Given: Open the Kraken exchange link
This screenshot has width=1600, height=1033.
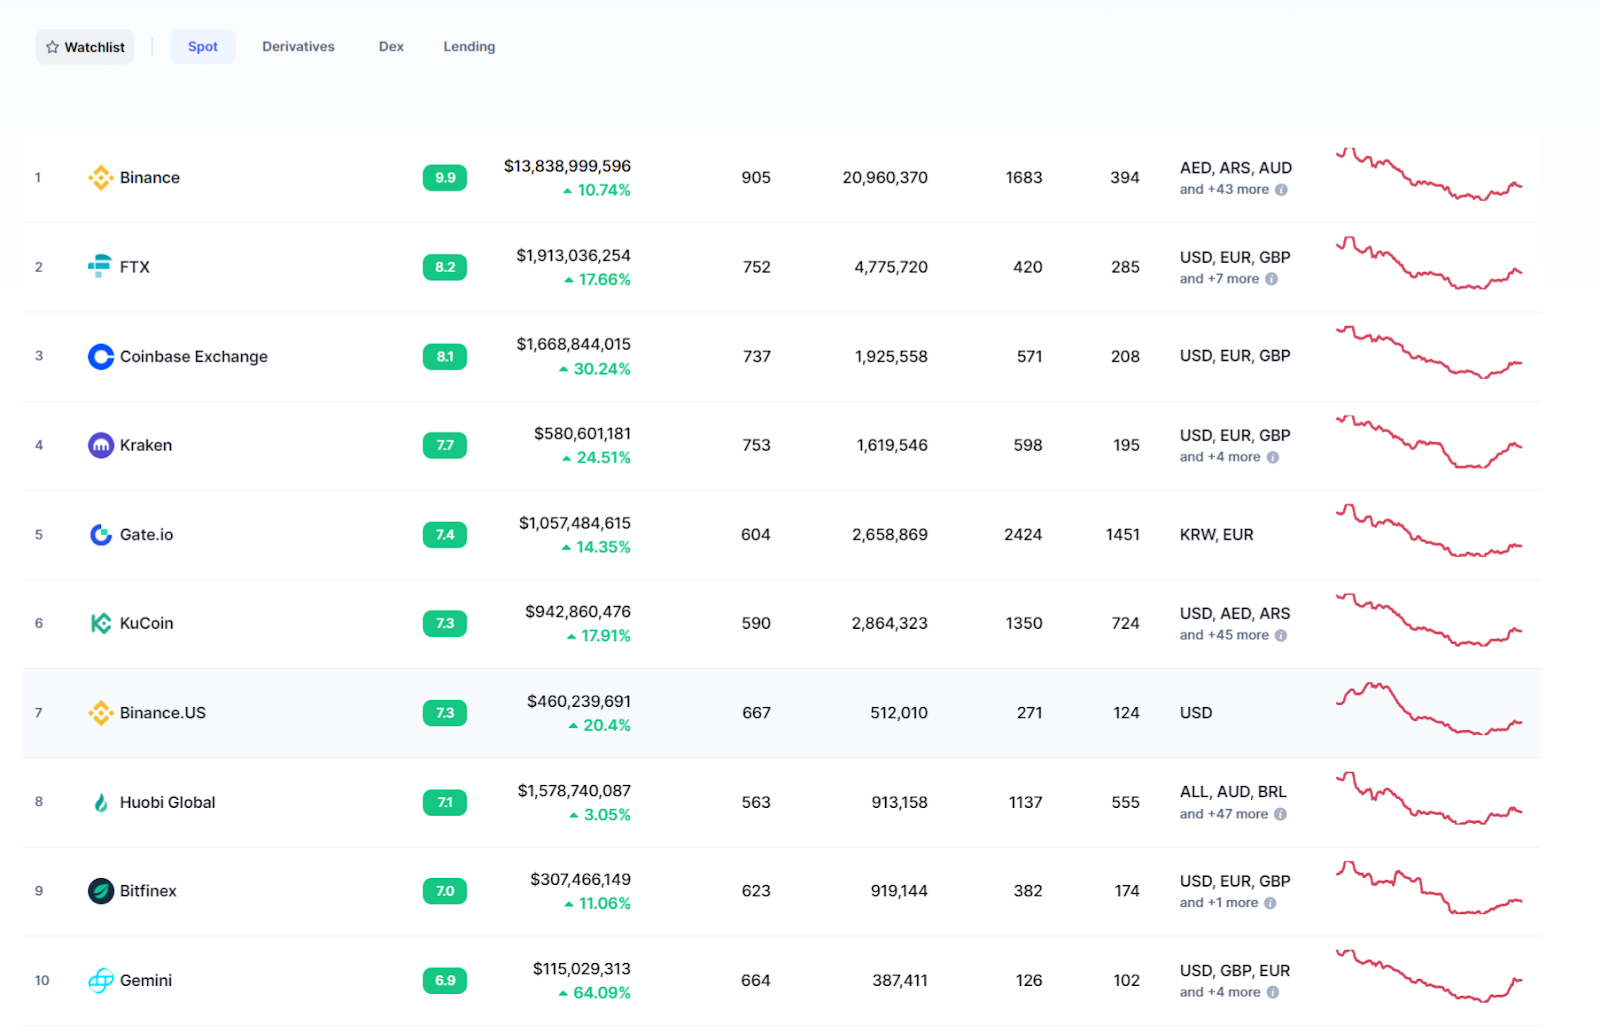Looking at the screenshot, I should click(146, 446).
